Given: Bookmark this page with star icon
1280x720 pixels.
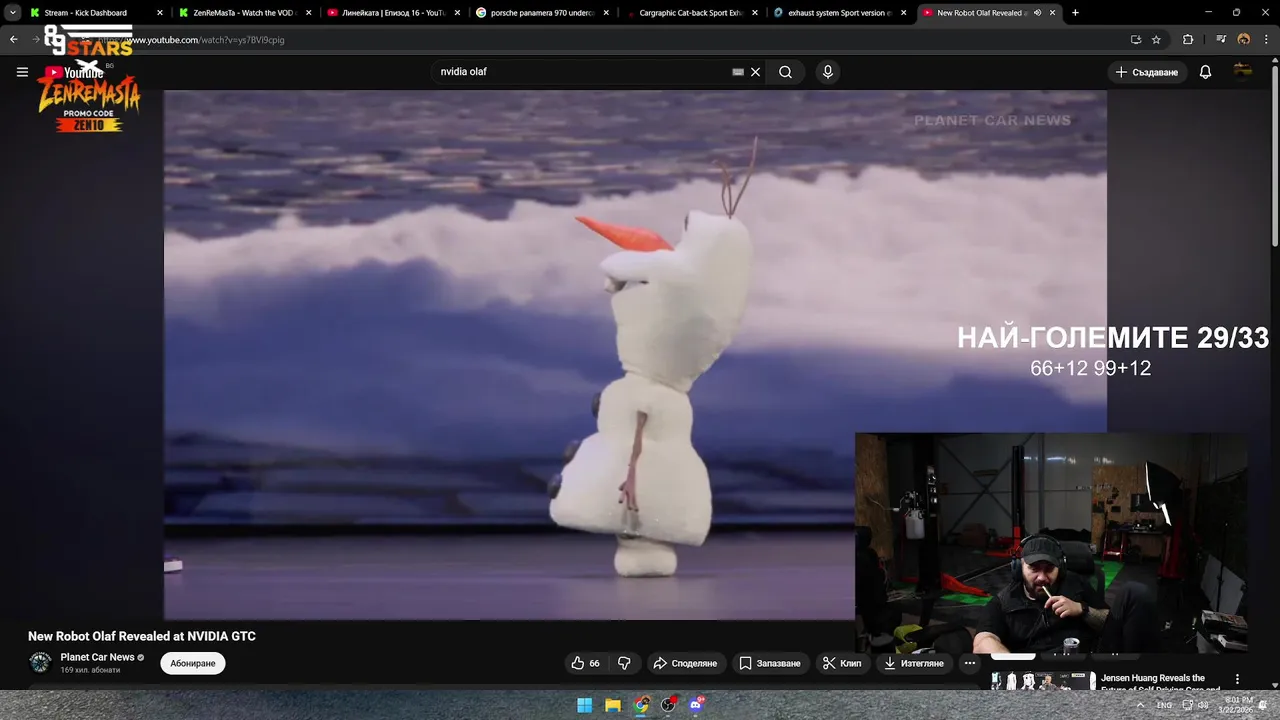Looking at the screenshot, I should tap(1156, 40).
